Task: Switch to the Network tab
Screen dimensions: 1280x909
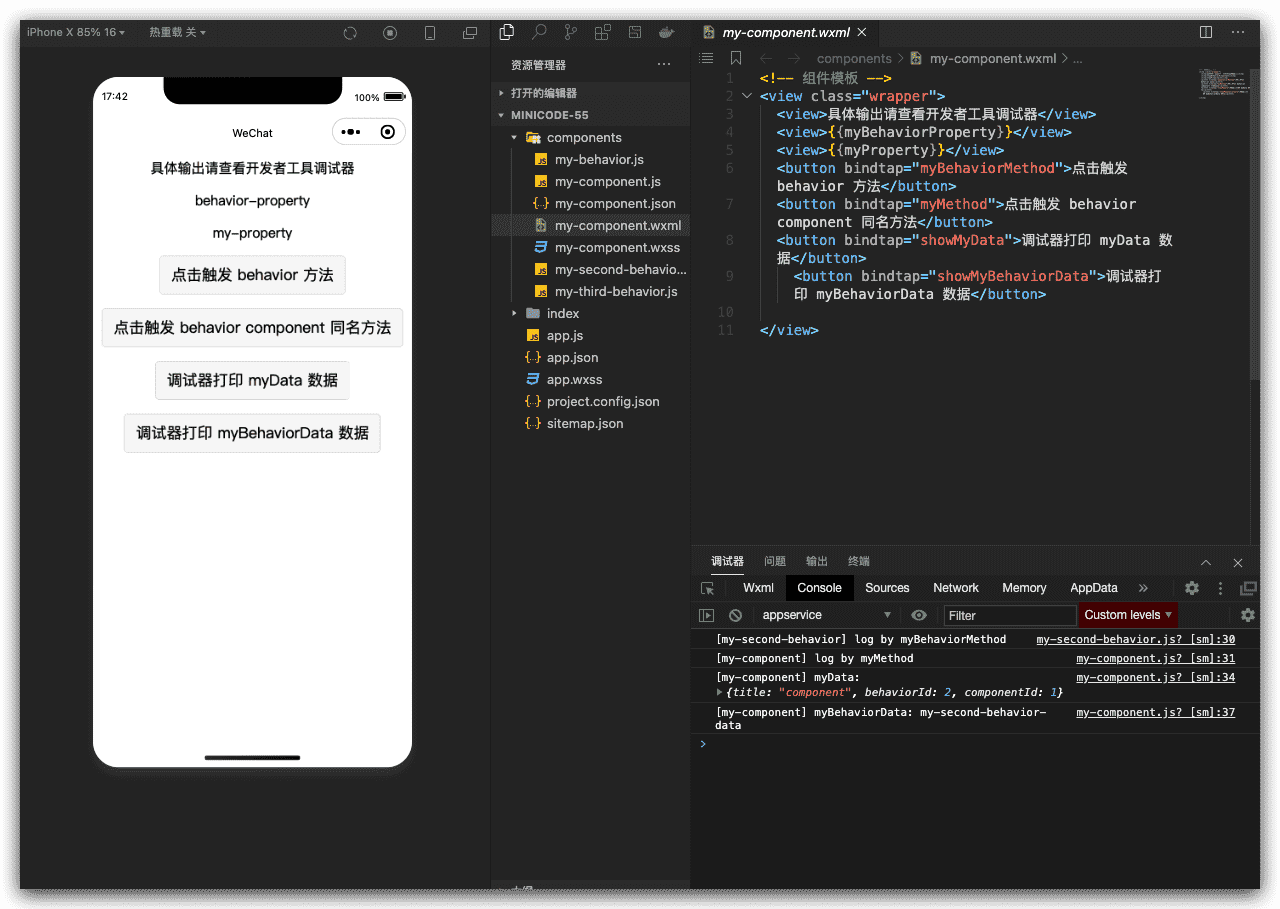Action: [955, 588]
